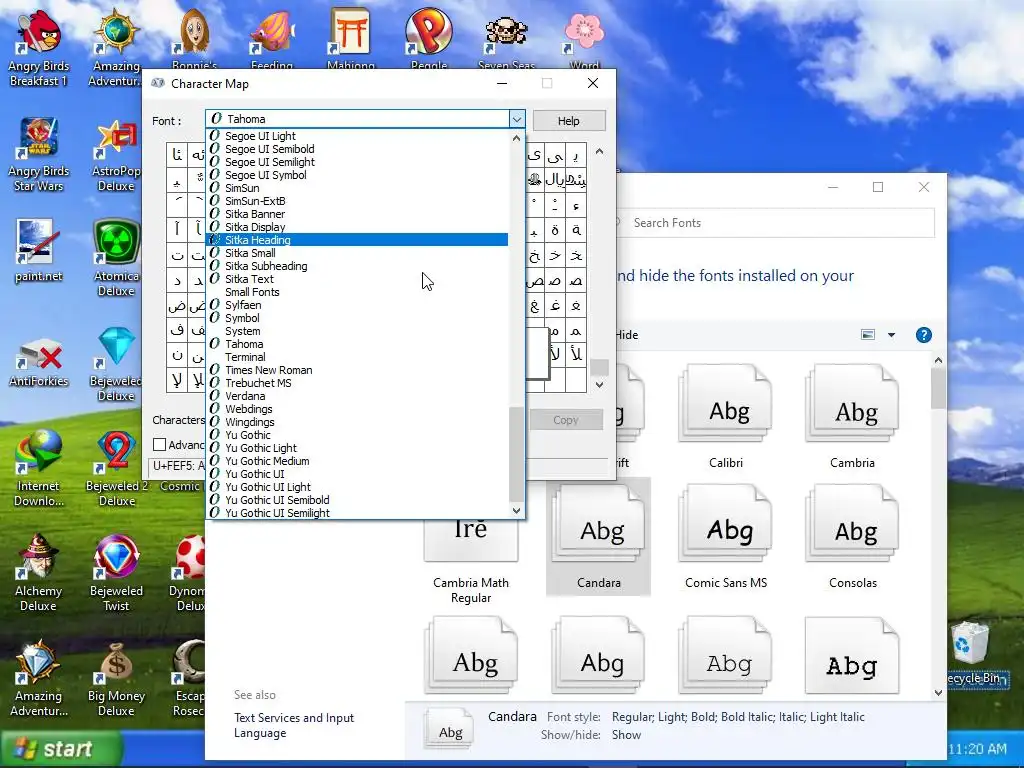Select the Cambria font thumbnail

(852, 417)
